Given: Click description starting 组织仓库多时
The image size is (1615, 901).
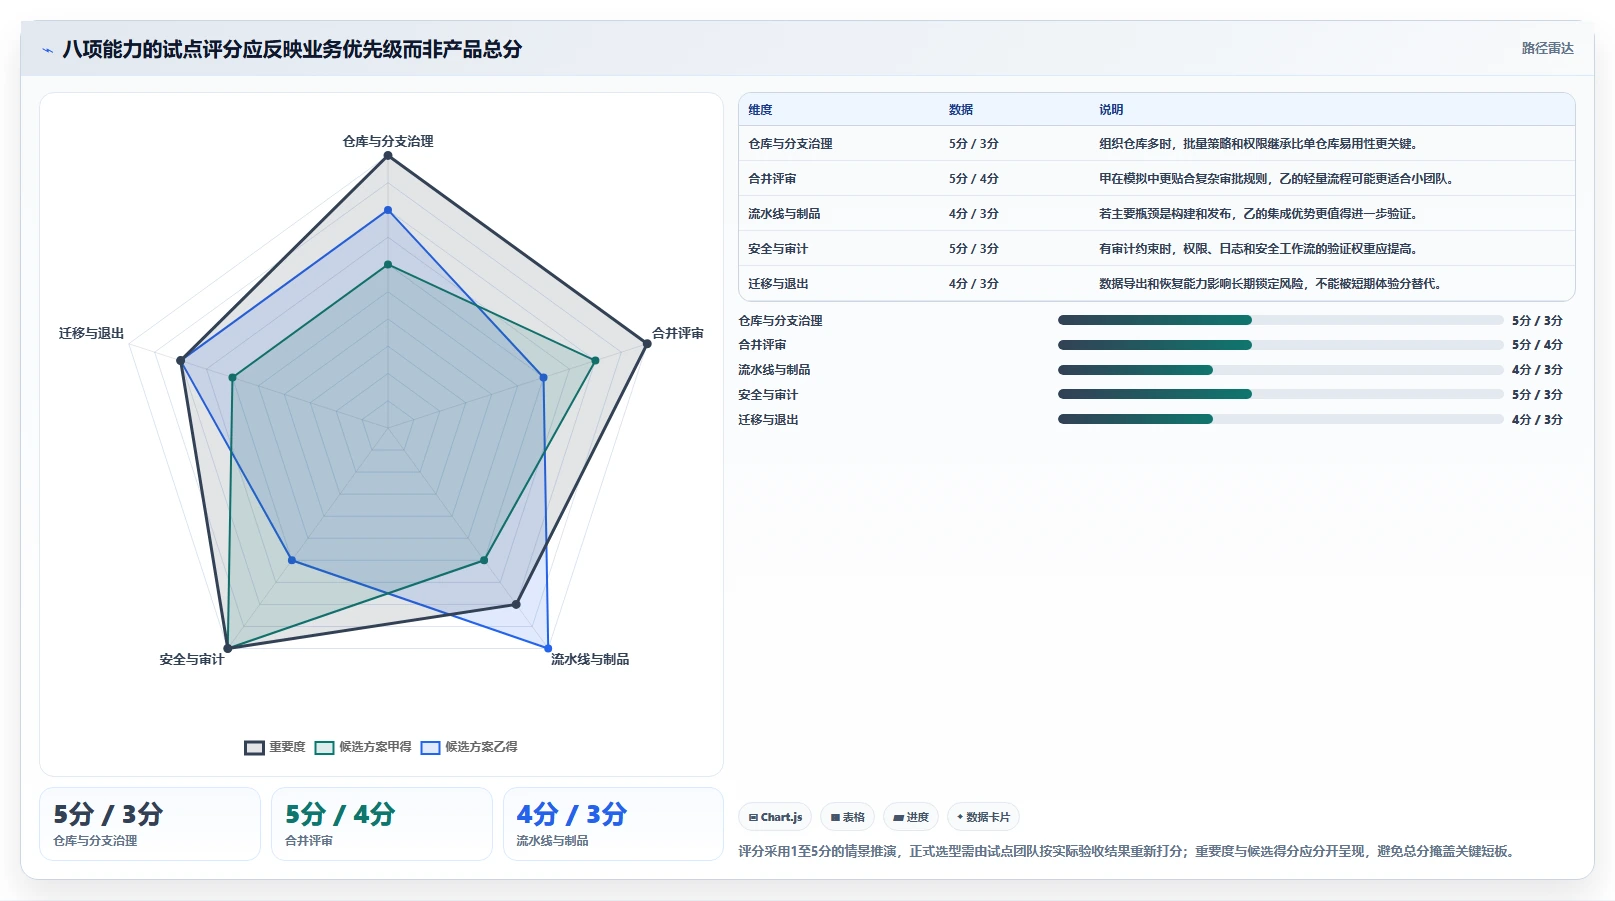Looking at the screenshot, I should coord(1258,144).
